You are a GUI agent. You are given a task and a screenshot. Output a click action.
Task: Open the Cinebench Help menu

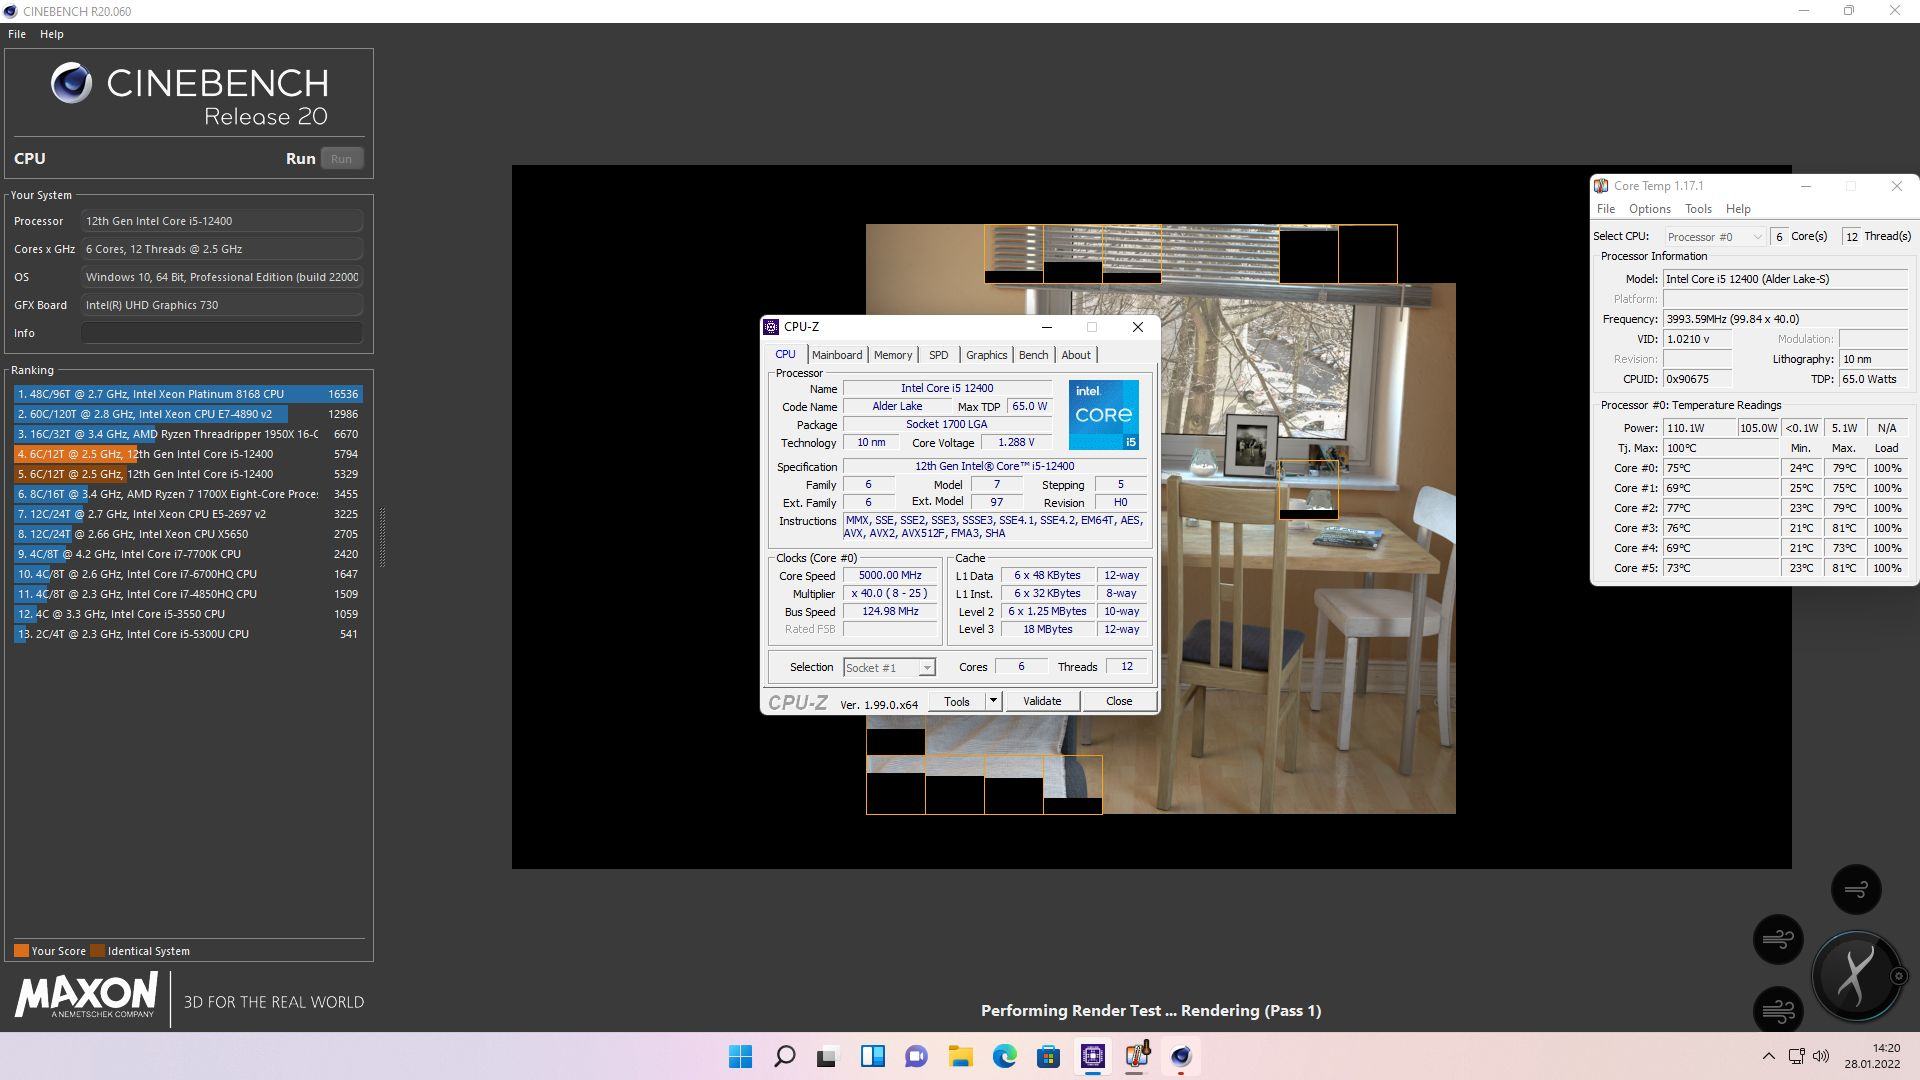(x=52, y=34)
